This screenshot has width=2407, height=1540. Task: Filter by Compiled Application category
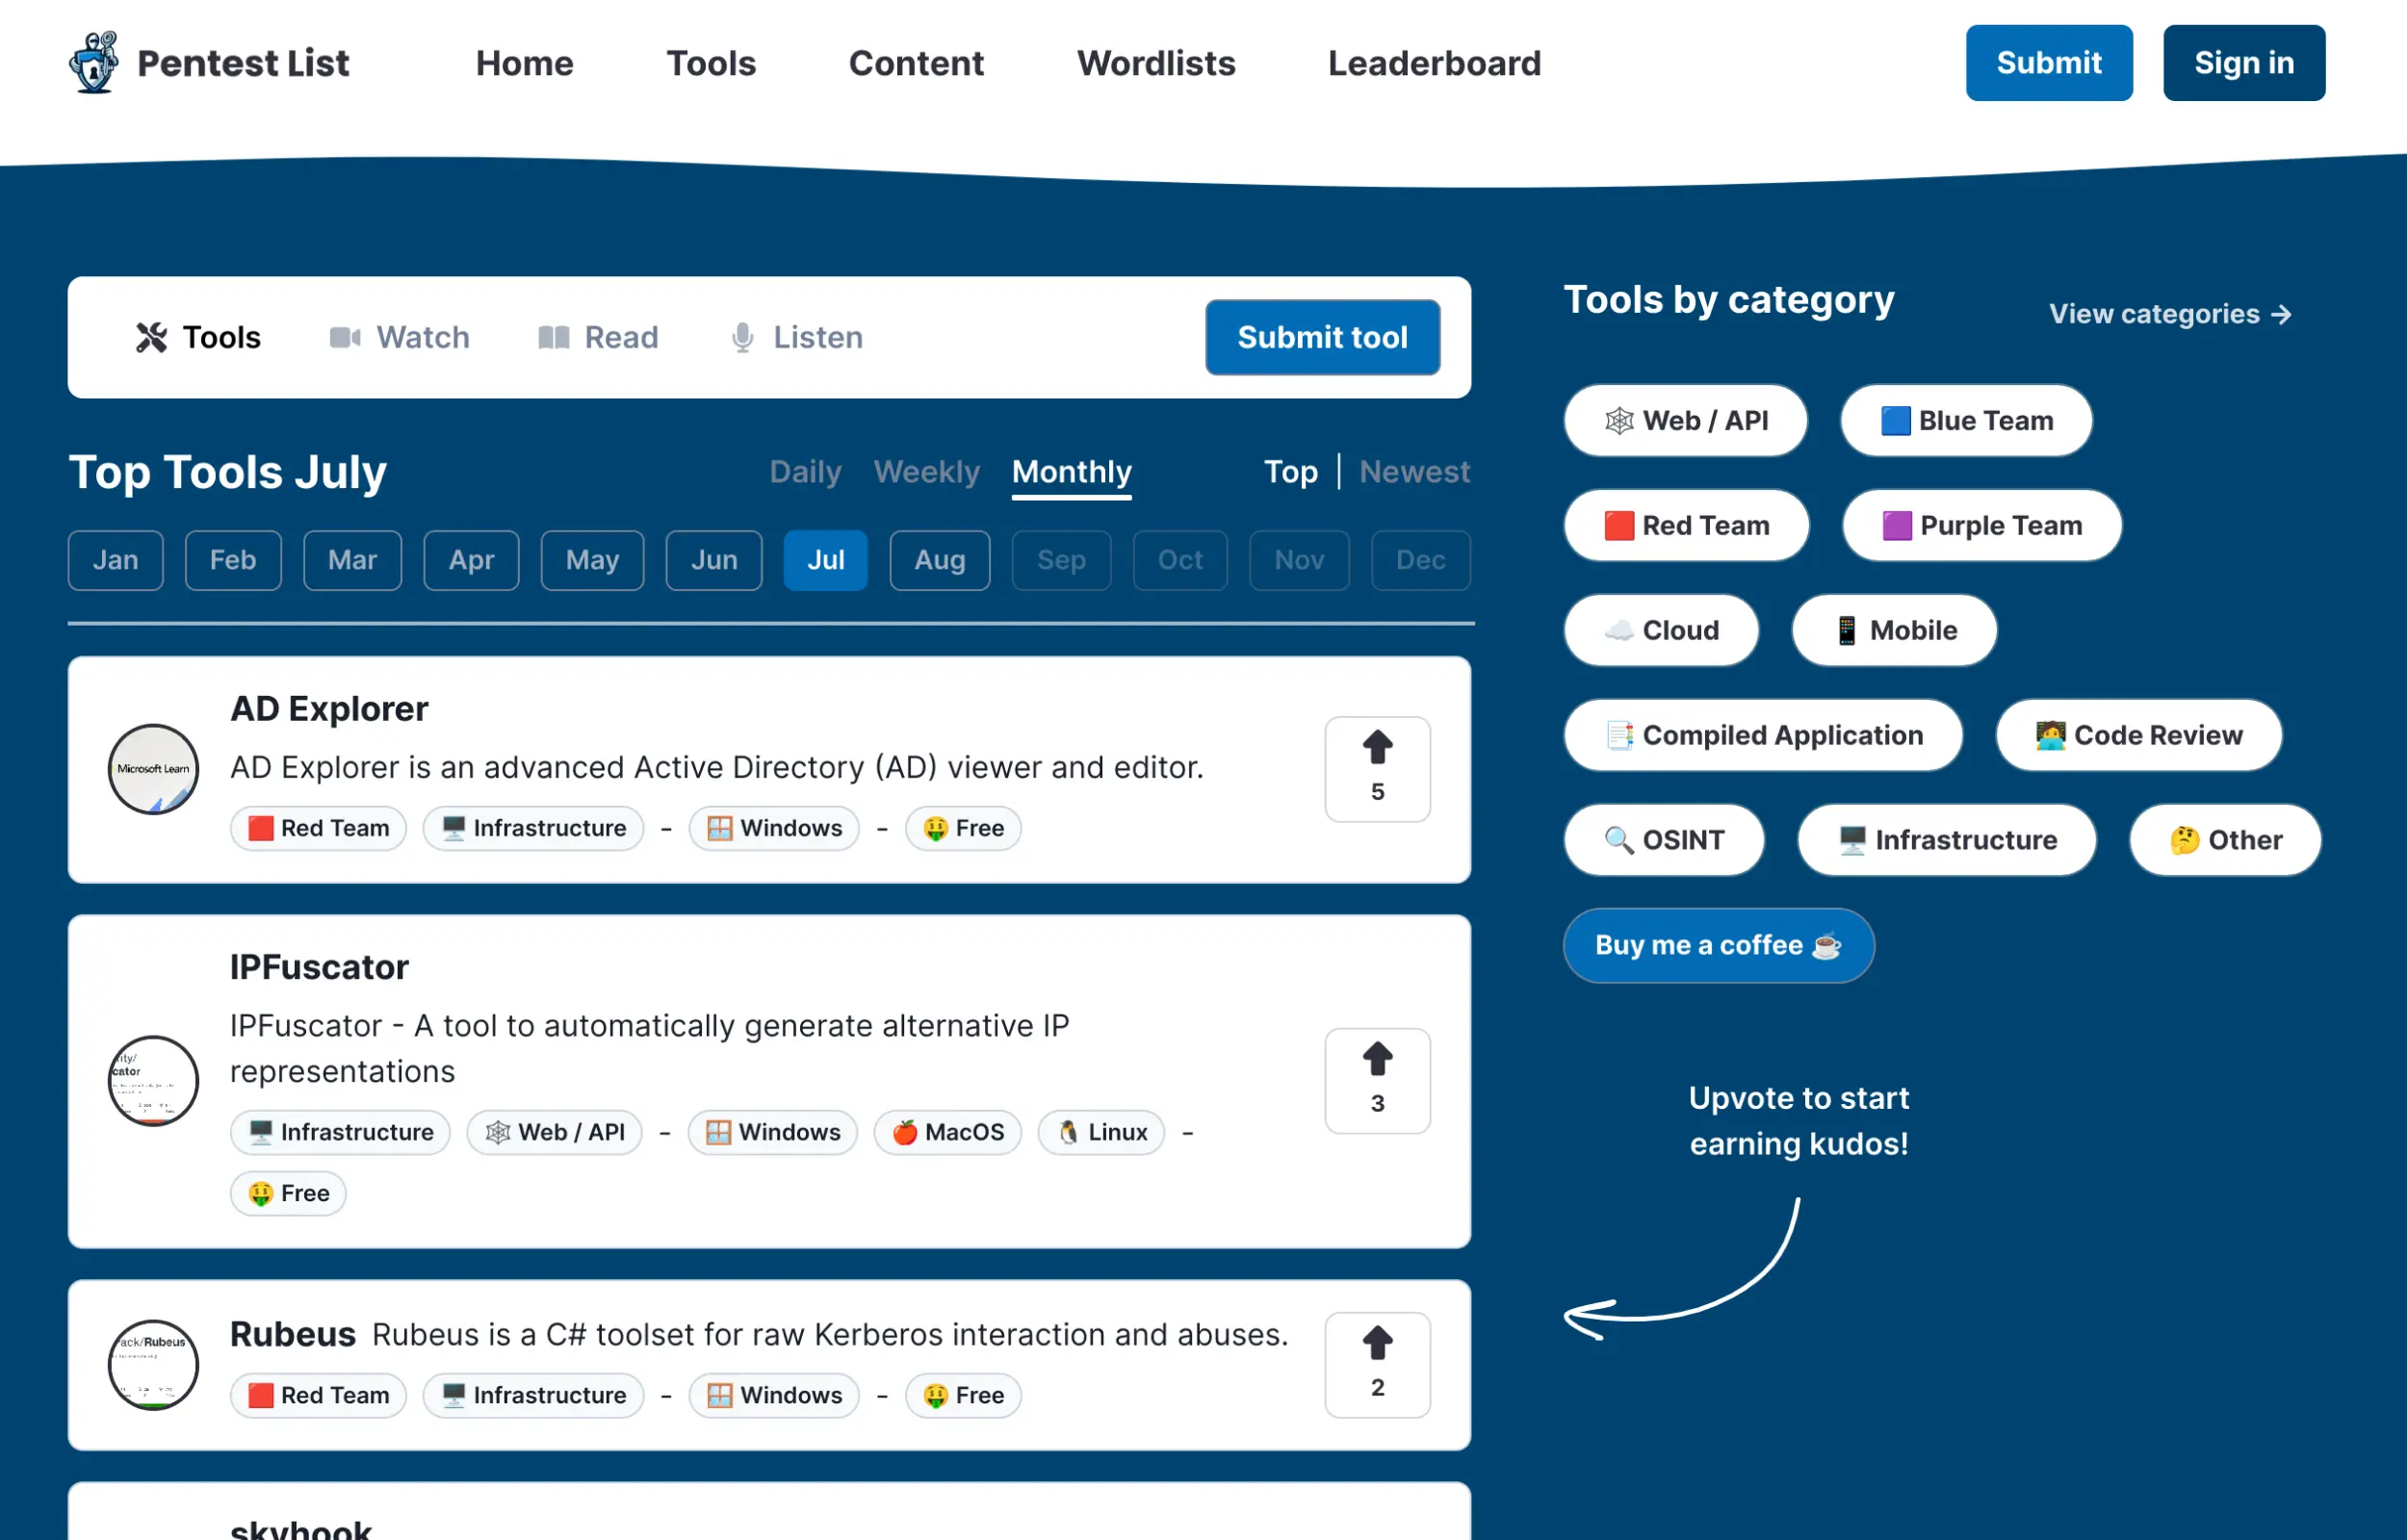(1762, 736)
